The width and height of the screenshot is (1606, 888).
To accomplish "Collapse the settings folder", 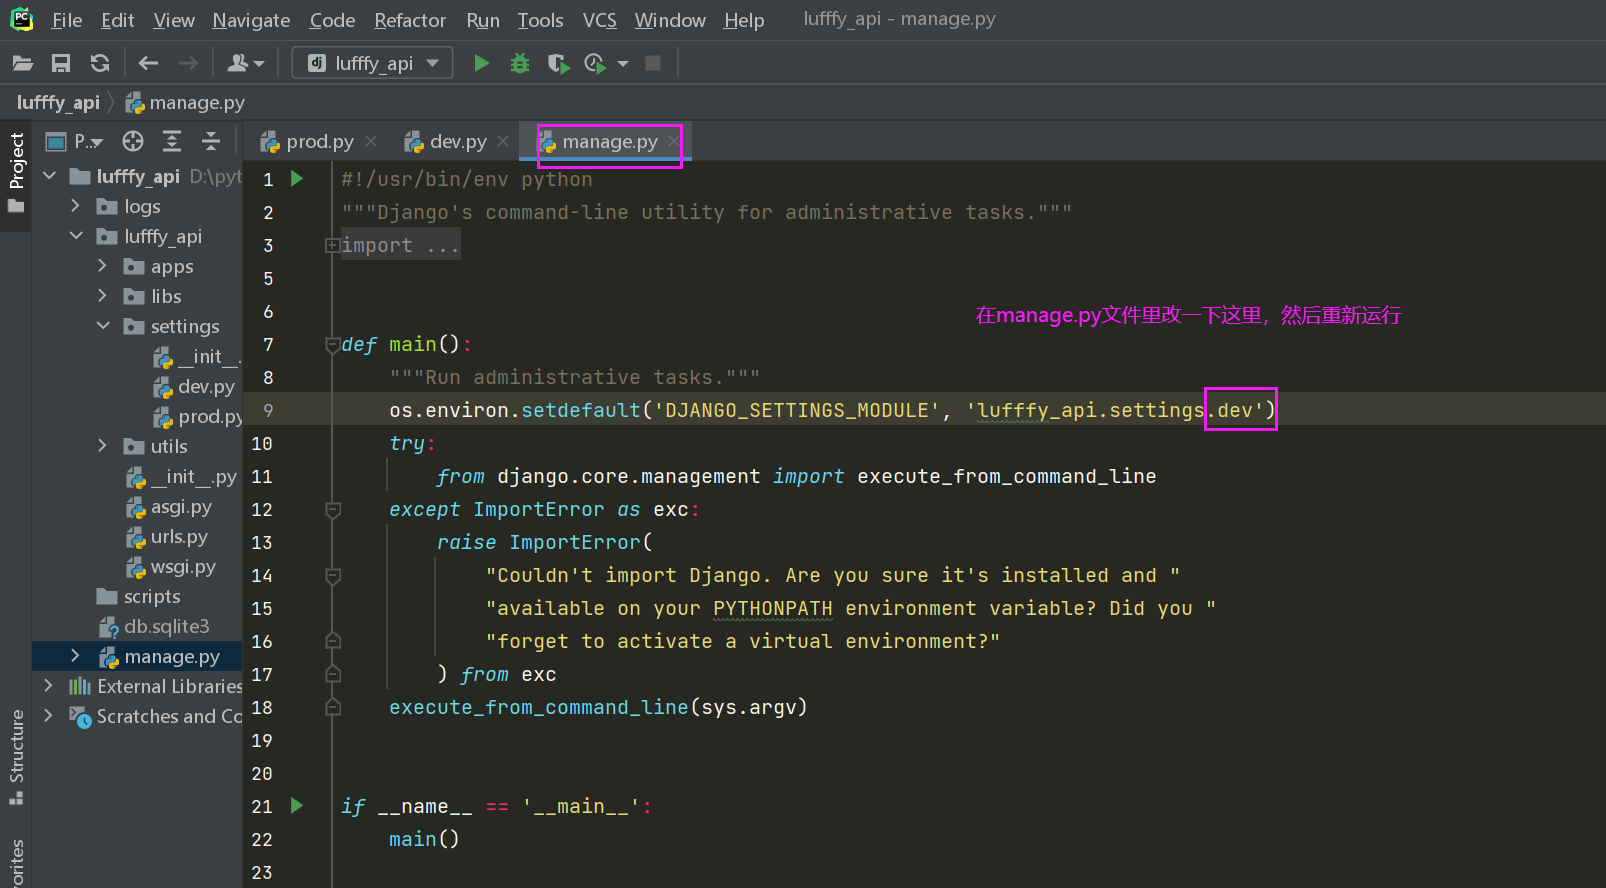I will point(103,326).
